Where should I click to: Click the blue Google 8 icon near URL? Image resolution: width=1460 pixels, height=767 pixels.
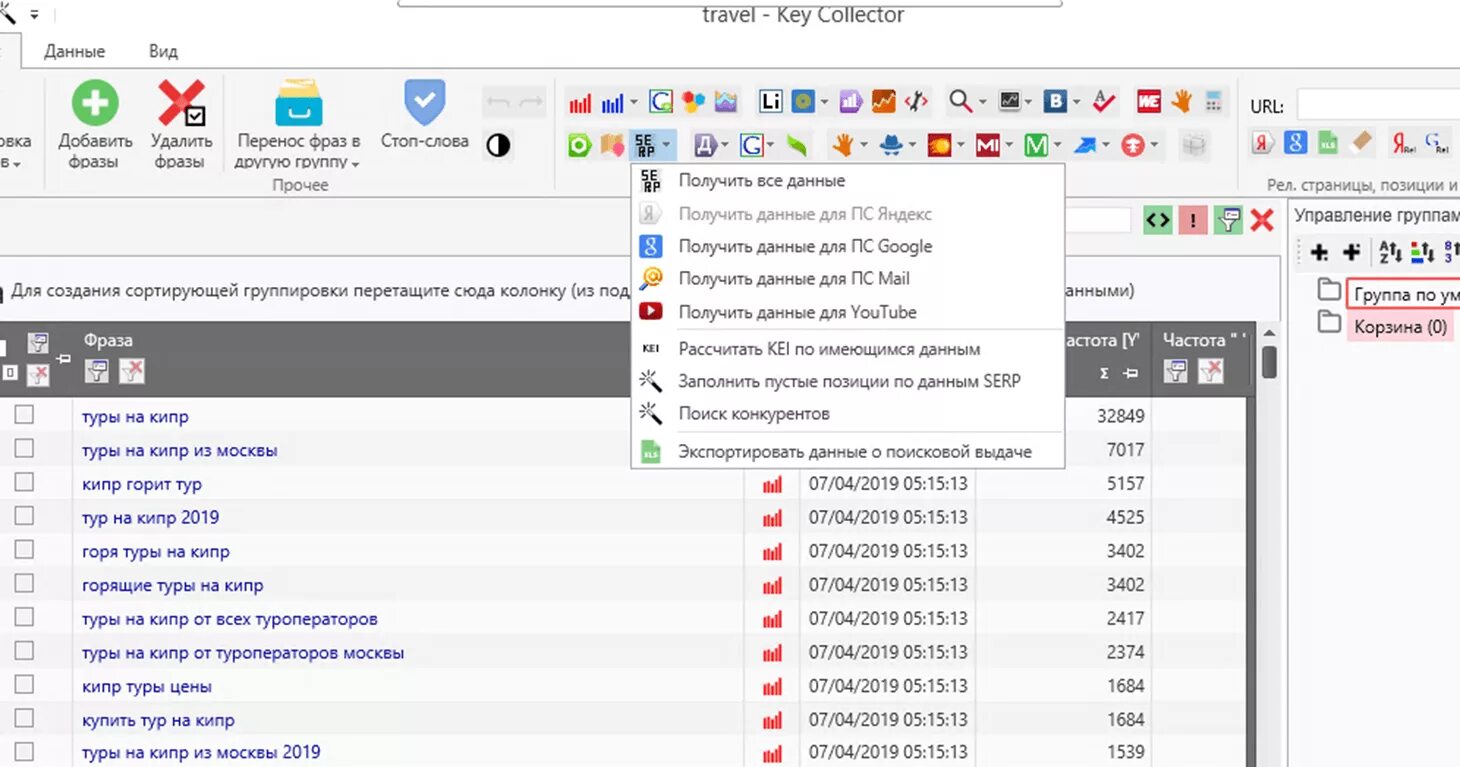pos(1295,143)
